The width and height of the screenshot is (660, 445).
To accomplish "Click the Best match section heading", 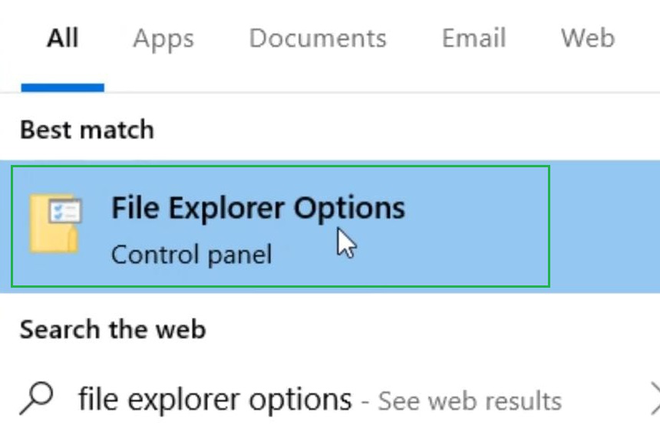I will click(87, 130).
